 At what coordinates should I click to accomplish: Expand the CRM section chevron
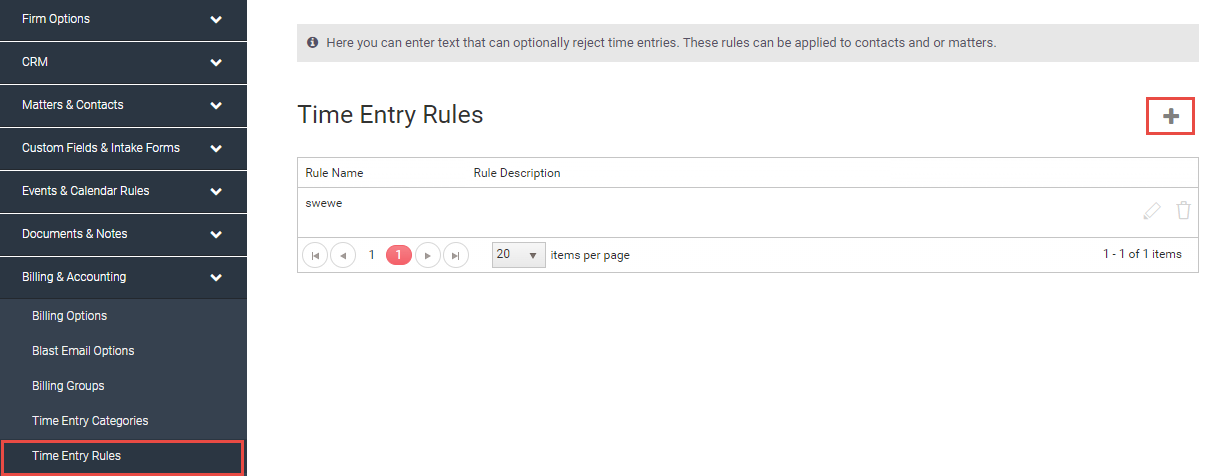click(216, 62)
